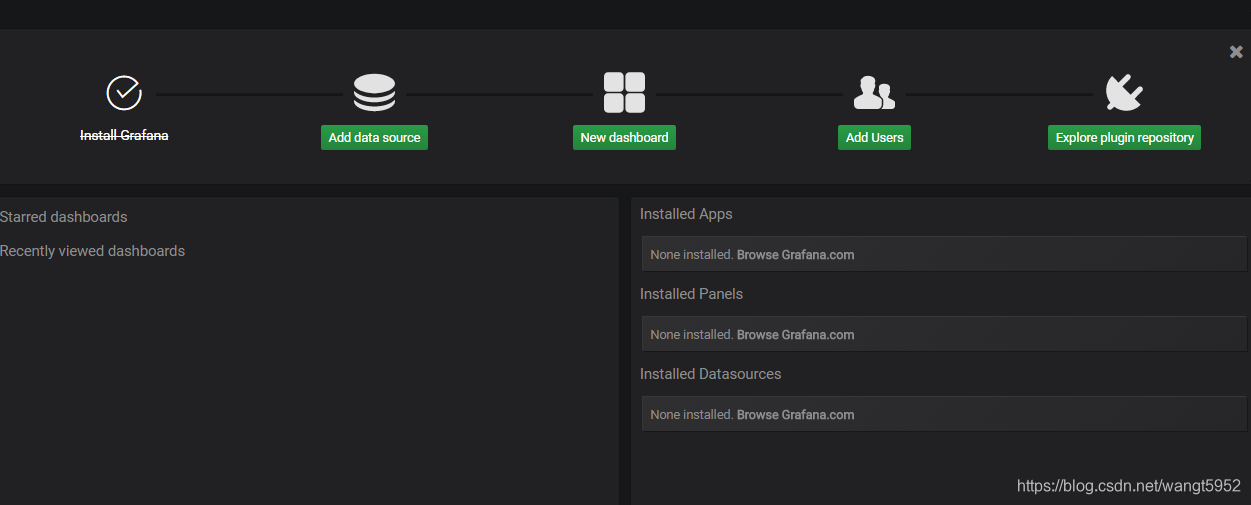Viewport: 1251px width, 505px height.
Task: Click the Starred dashboards heading
Action: tap(64, 217)
